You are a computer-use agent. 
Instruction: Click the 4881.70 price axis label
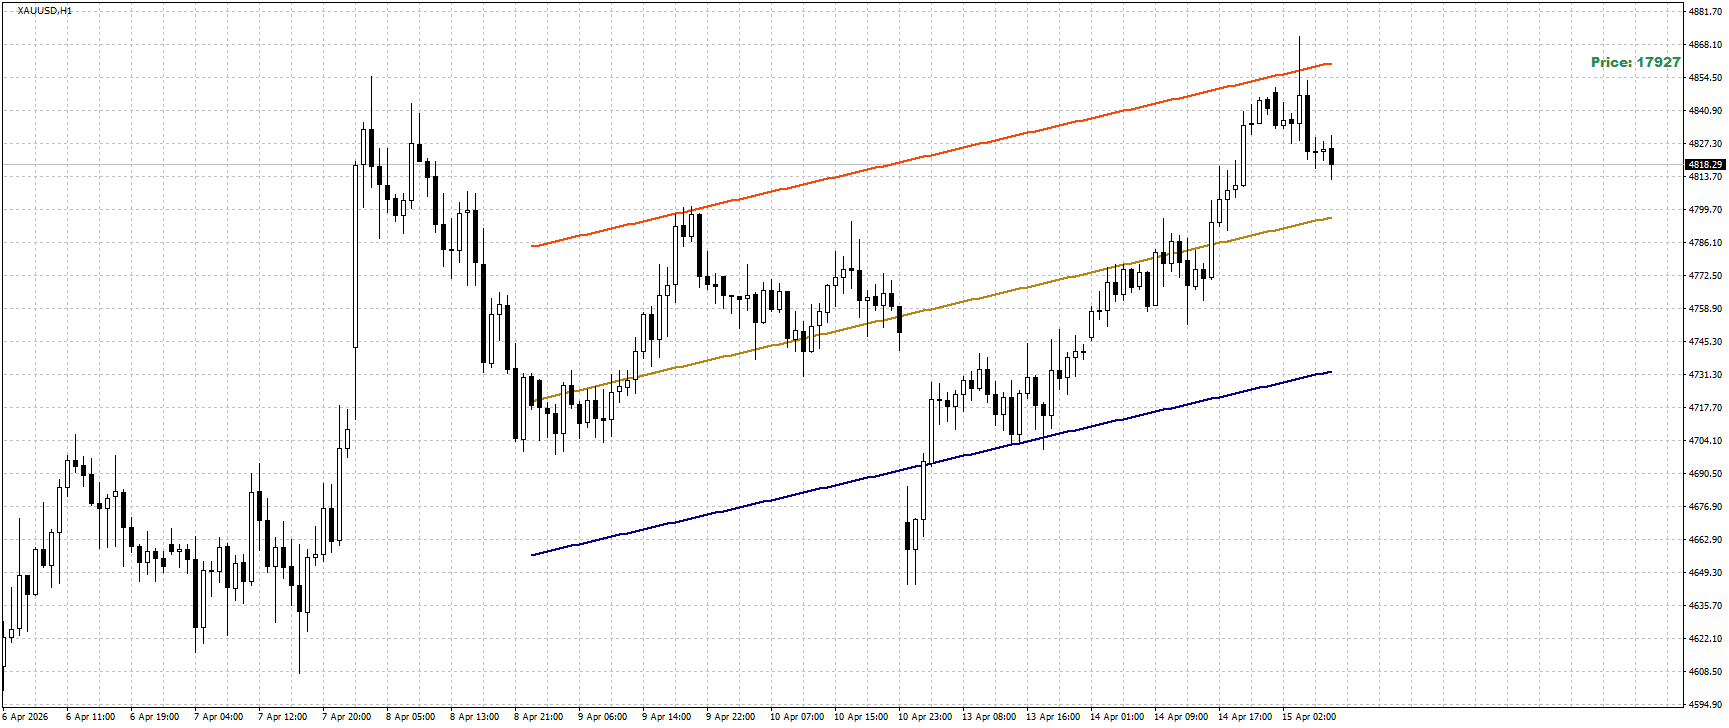coord(1705,12)
